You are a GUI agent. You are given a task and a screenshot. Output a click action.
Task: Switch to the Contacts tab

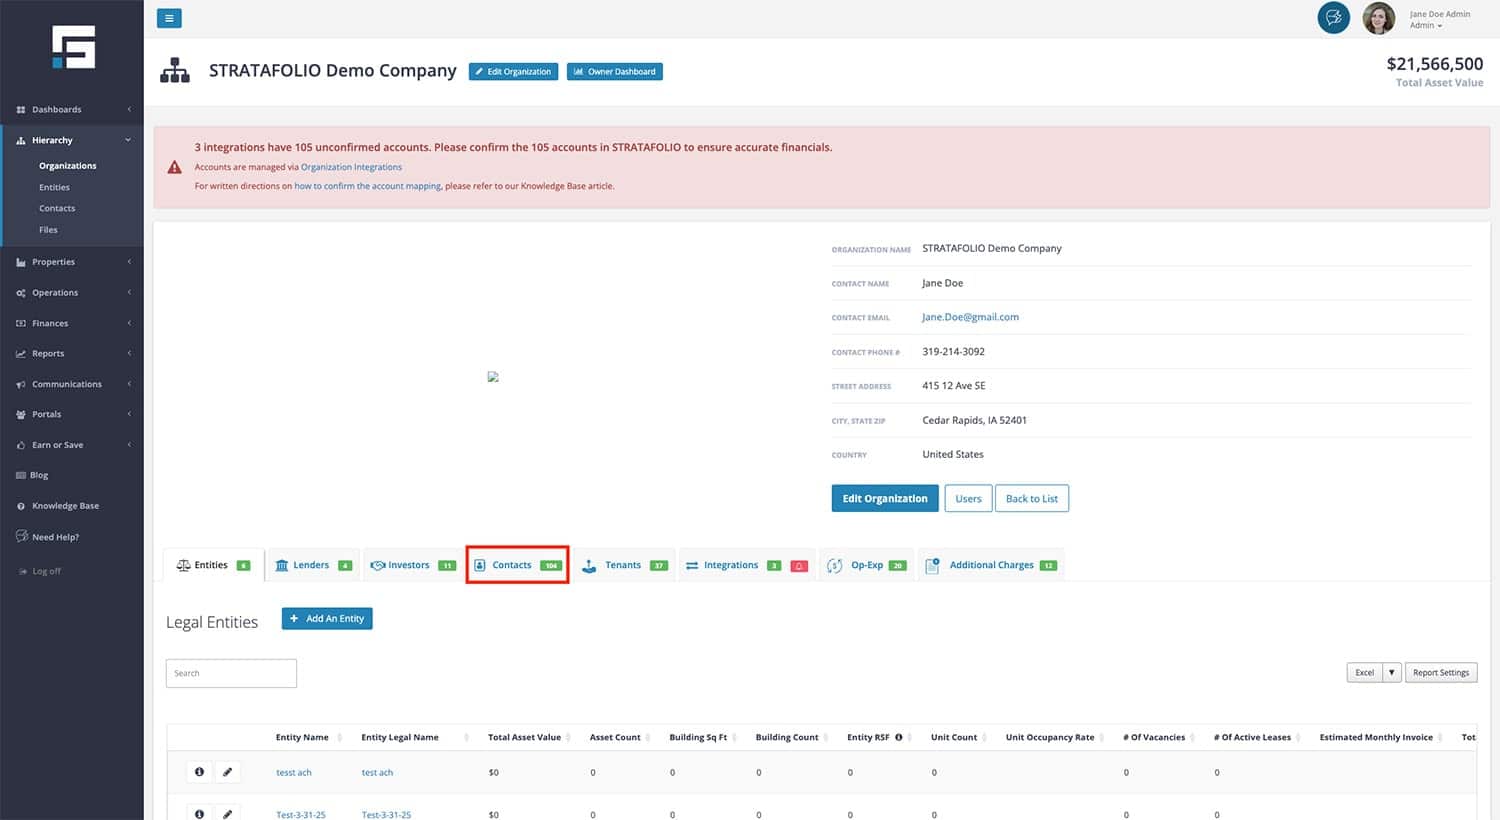(517, 565)
